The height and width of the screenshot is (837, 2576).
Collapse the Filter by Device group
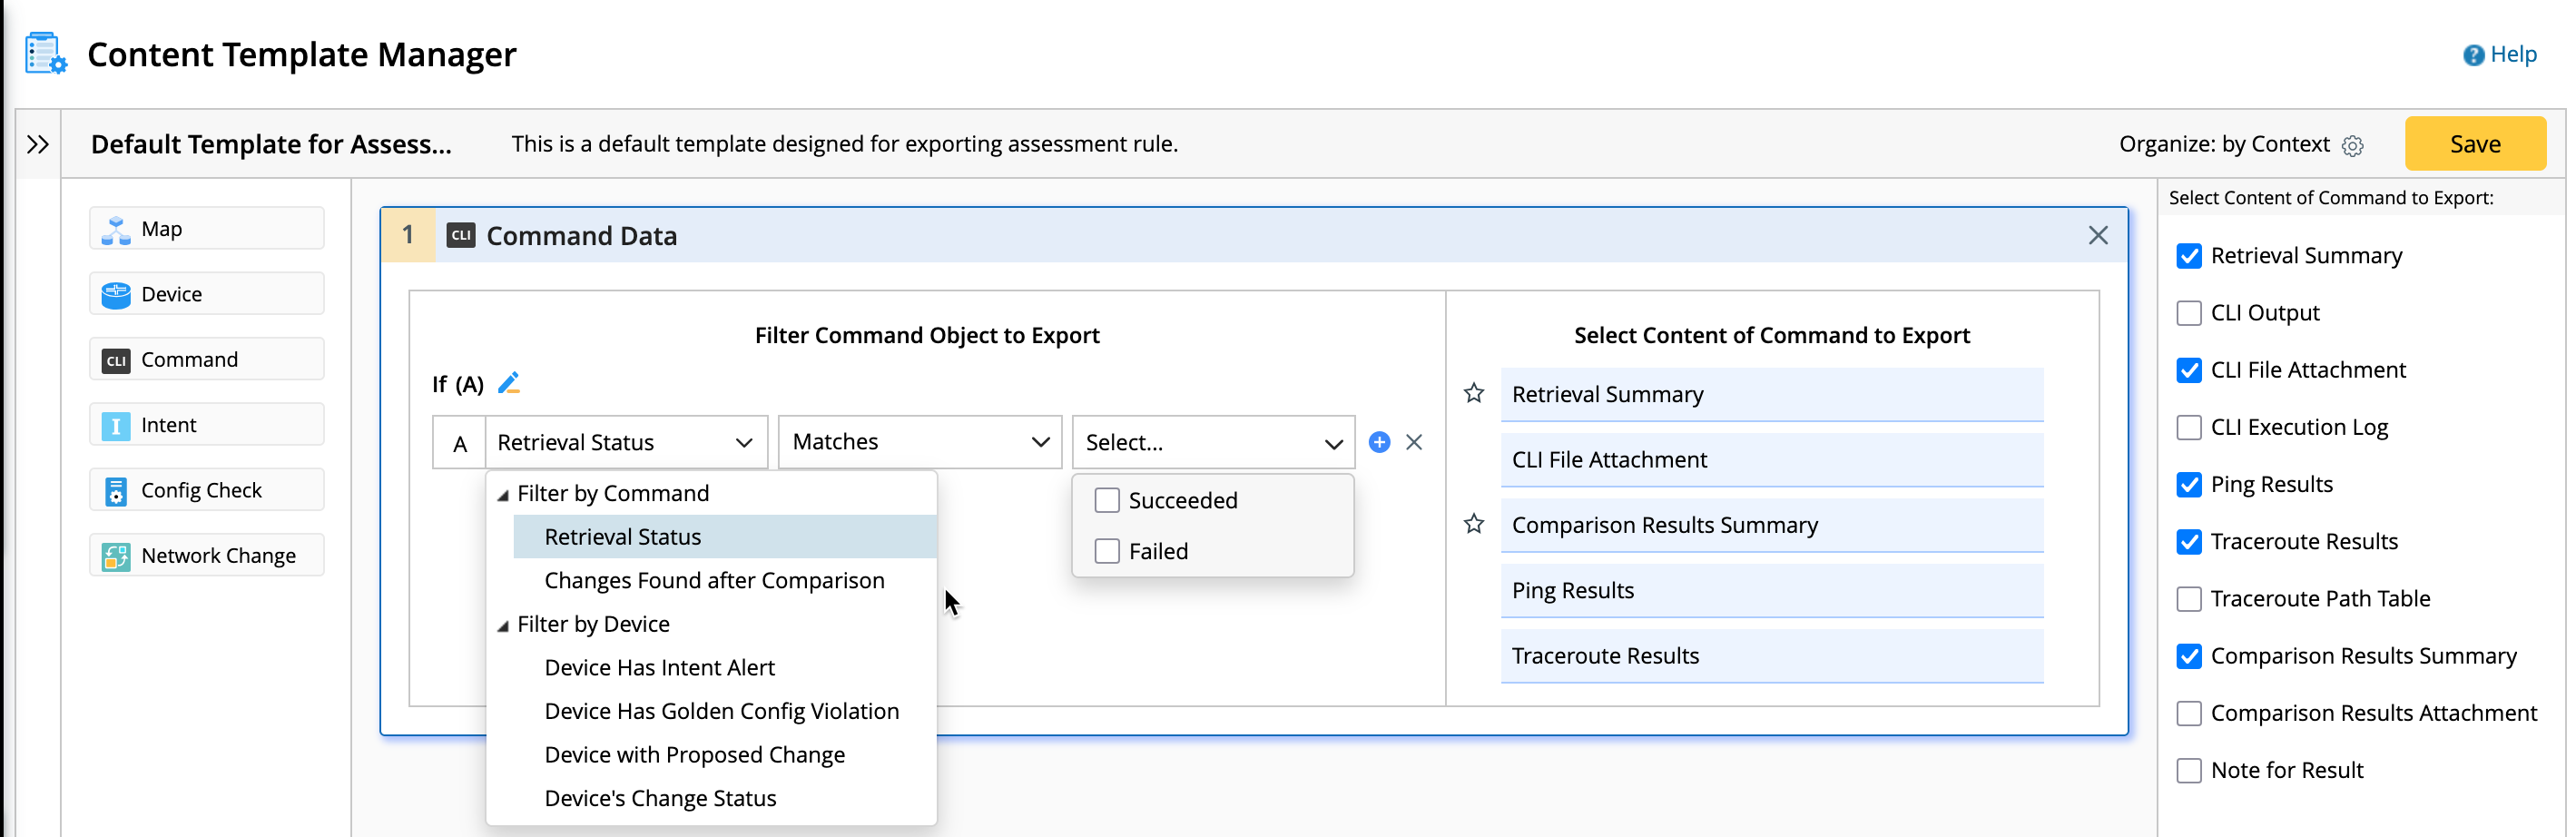pos(503,626)
